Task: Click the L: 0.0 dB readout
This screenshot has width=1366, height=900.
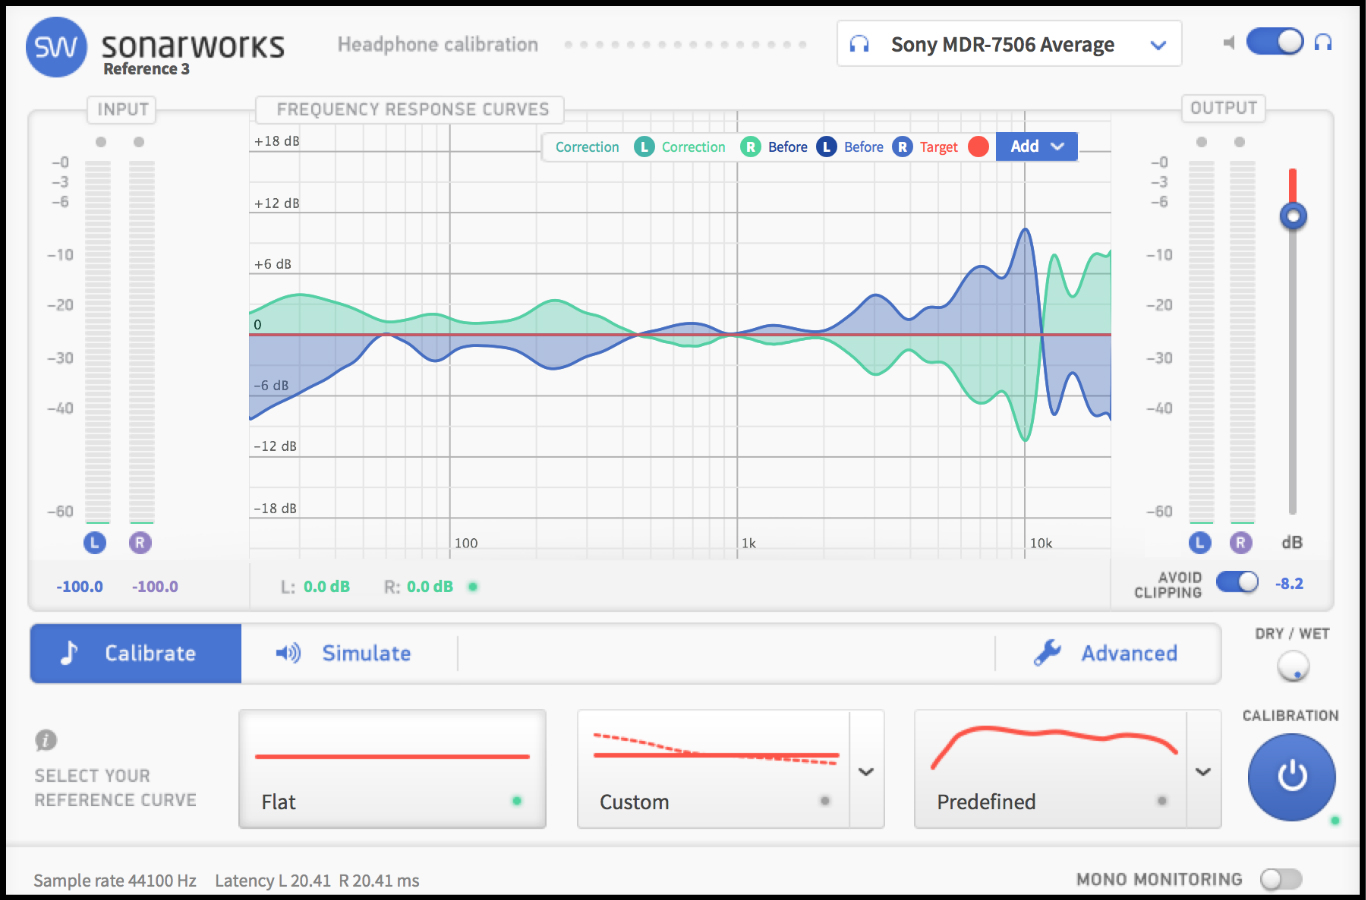Action: coord(315,587)
